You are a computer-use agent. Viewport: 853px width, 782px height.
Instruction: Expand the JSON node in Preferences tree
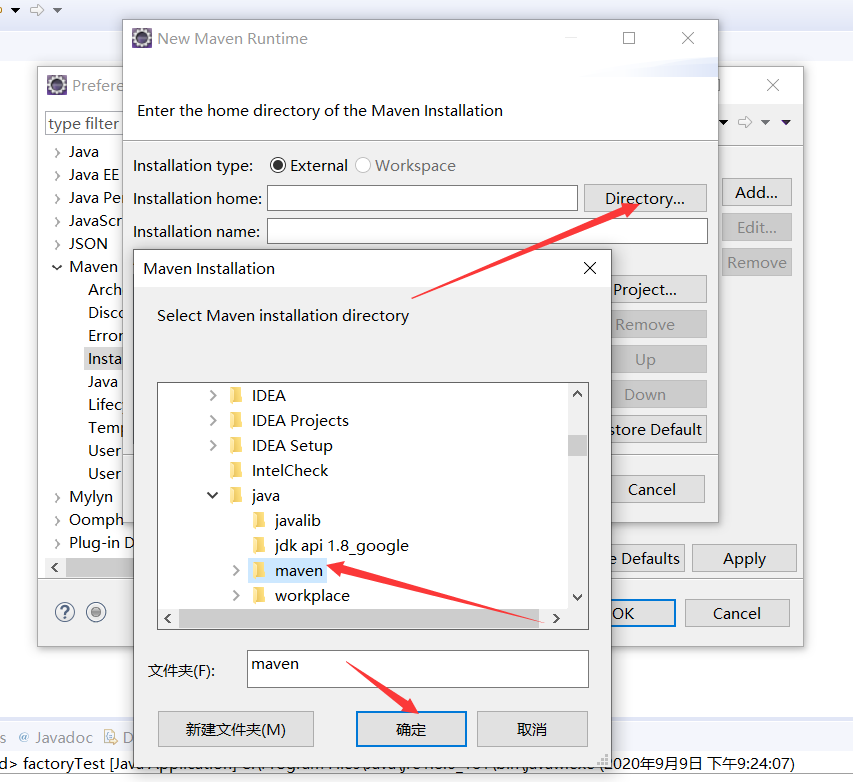coord(57,245)
